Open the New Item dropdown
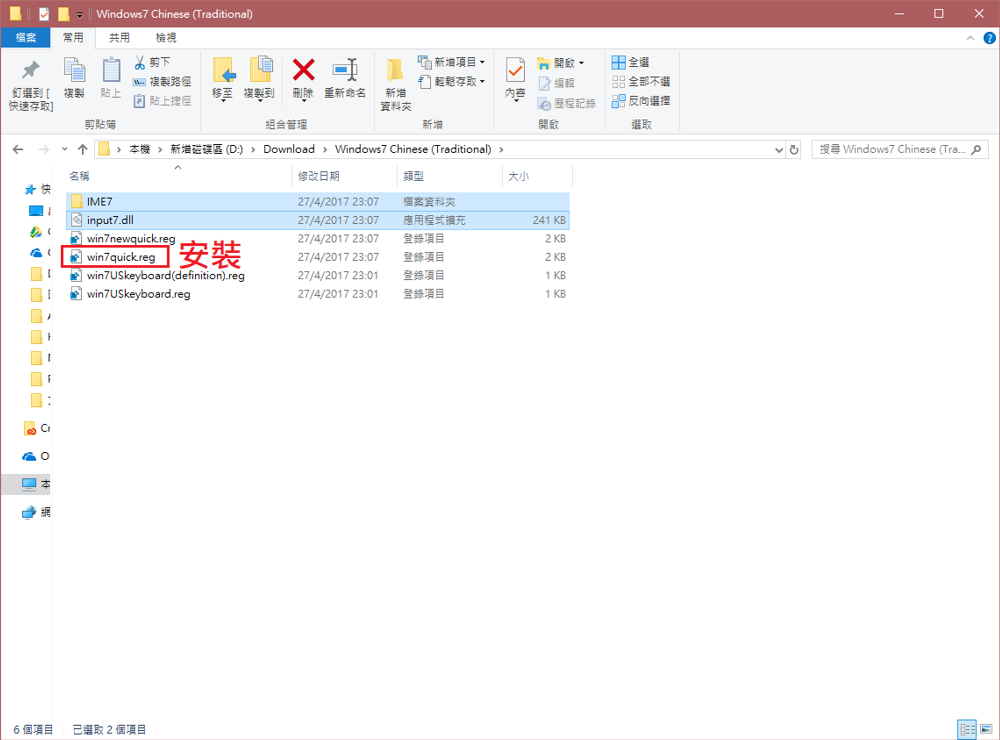The width and height of the screenshot is (1000, 740). click(x=452, y=62)
